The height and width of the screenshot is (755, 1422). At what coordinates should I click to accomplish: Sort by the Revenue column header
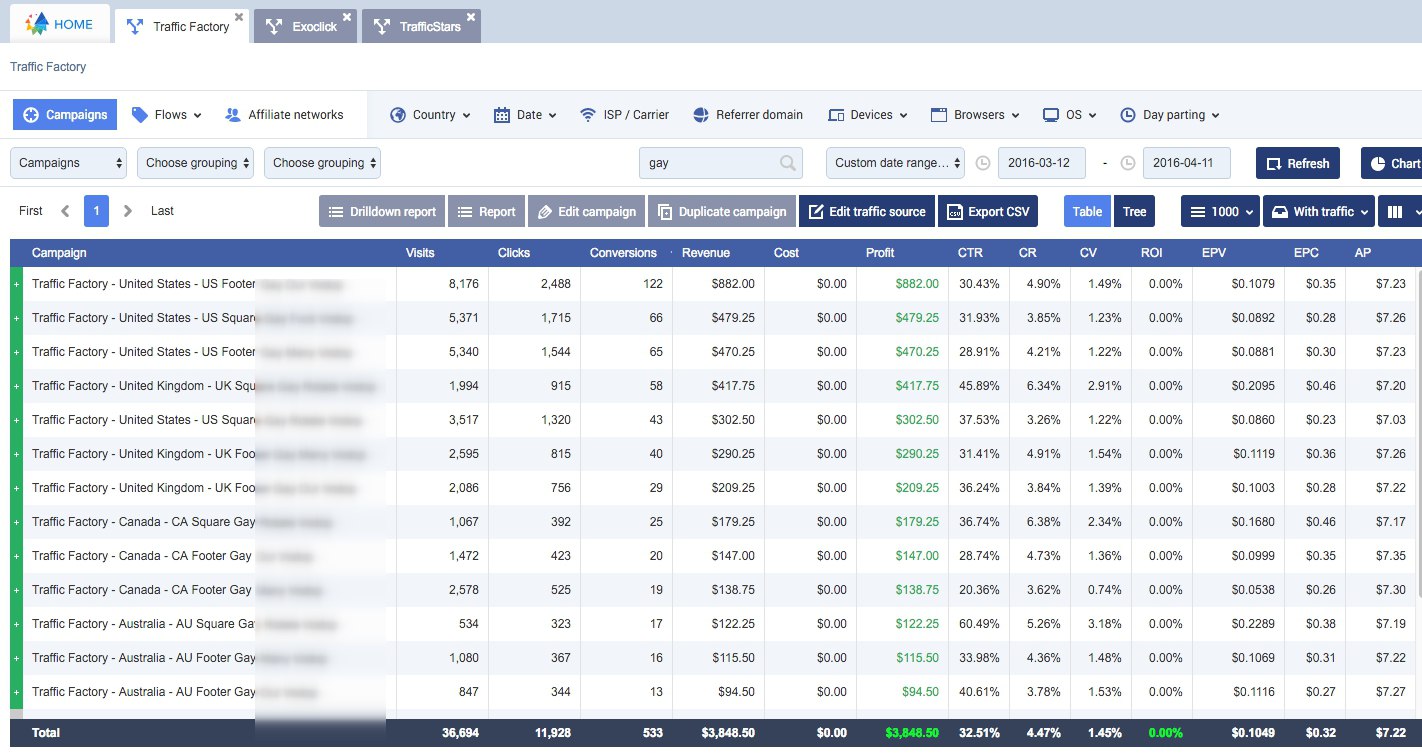(706, 253)
